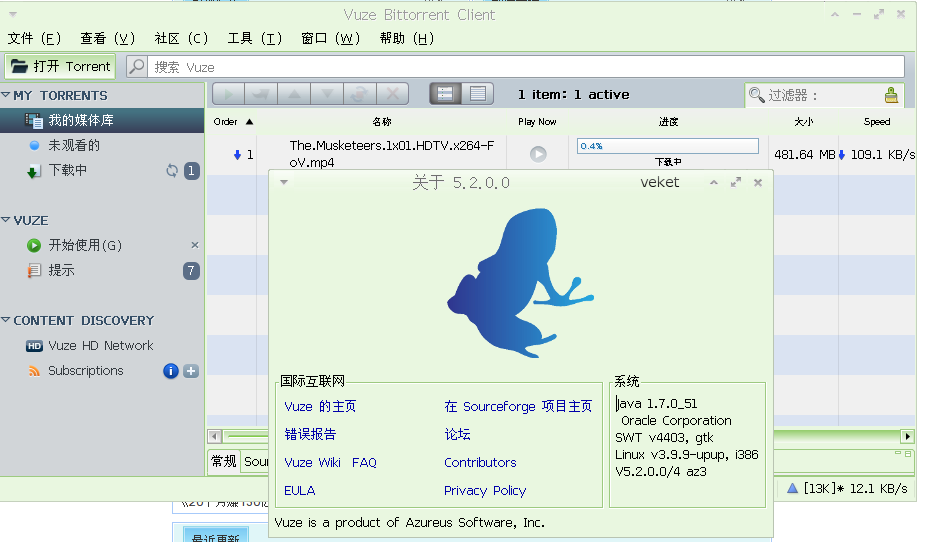928x542 pixels.
Task: Open the 查看(V) menu
Action: (107, 38)
